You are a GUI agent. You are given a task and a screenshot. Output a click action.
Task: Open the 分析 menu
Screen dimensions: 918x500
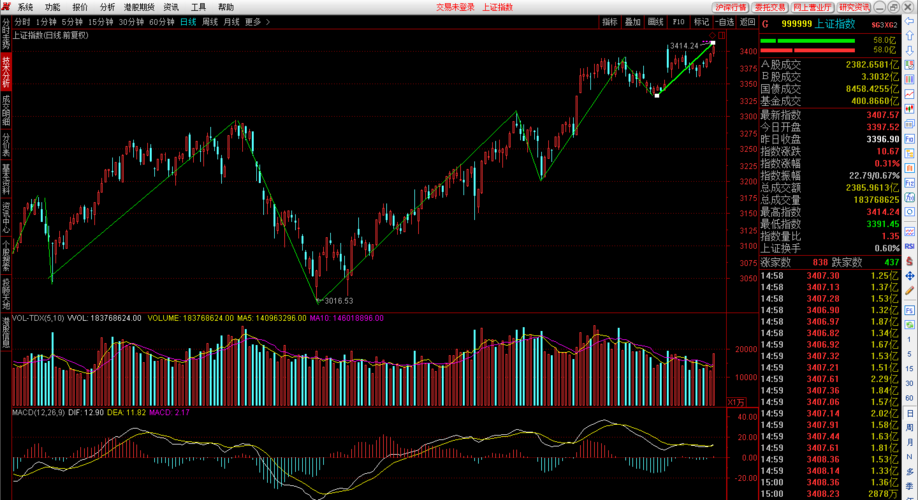click(x=107, y=7)
